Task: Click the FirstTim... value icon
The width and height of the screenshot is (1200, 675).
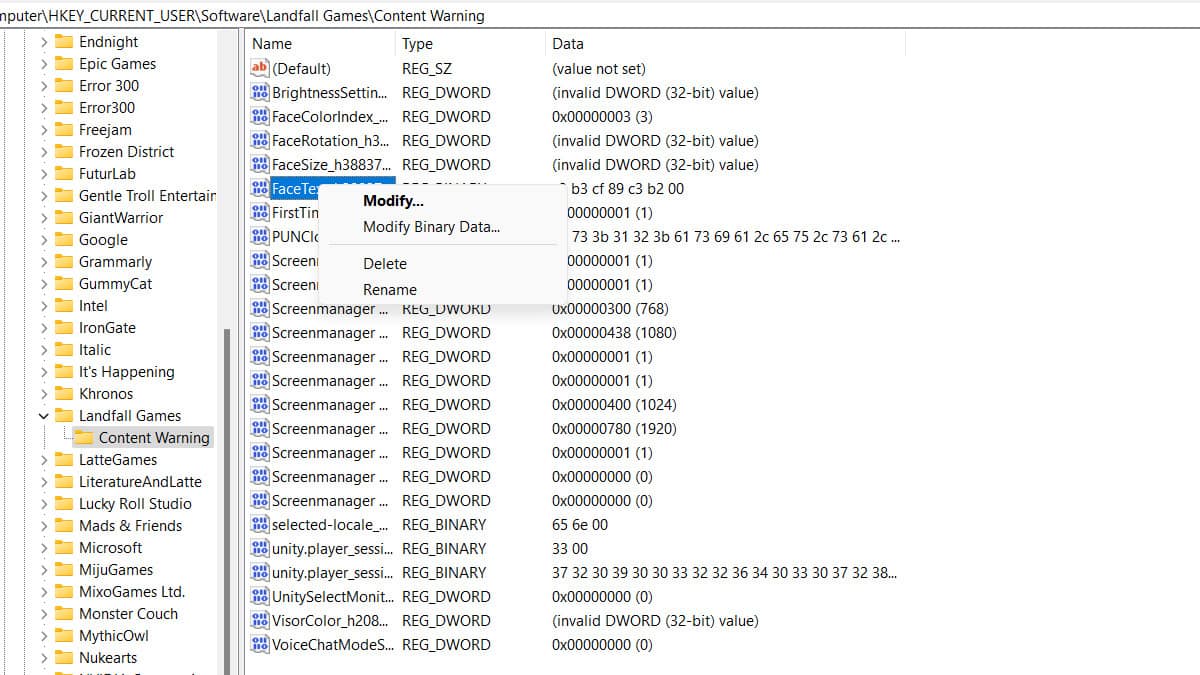Action: (x=260, y=212)
